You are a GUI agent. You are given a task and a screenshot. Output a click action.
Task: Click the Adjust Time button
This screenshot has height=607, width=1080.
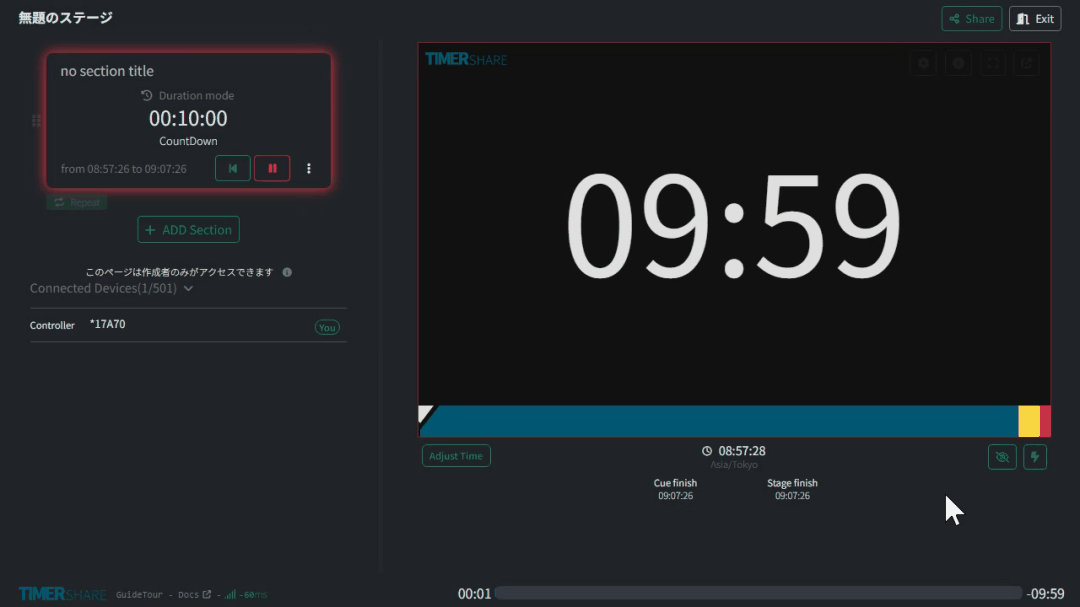point(456,456)
